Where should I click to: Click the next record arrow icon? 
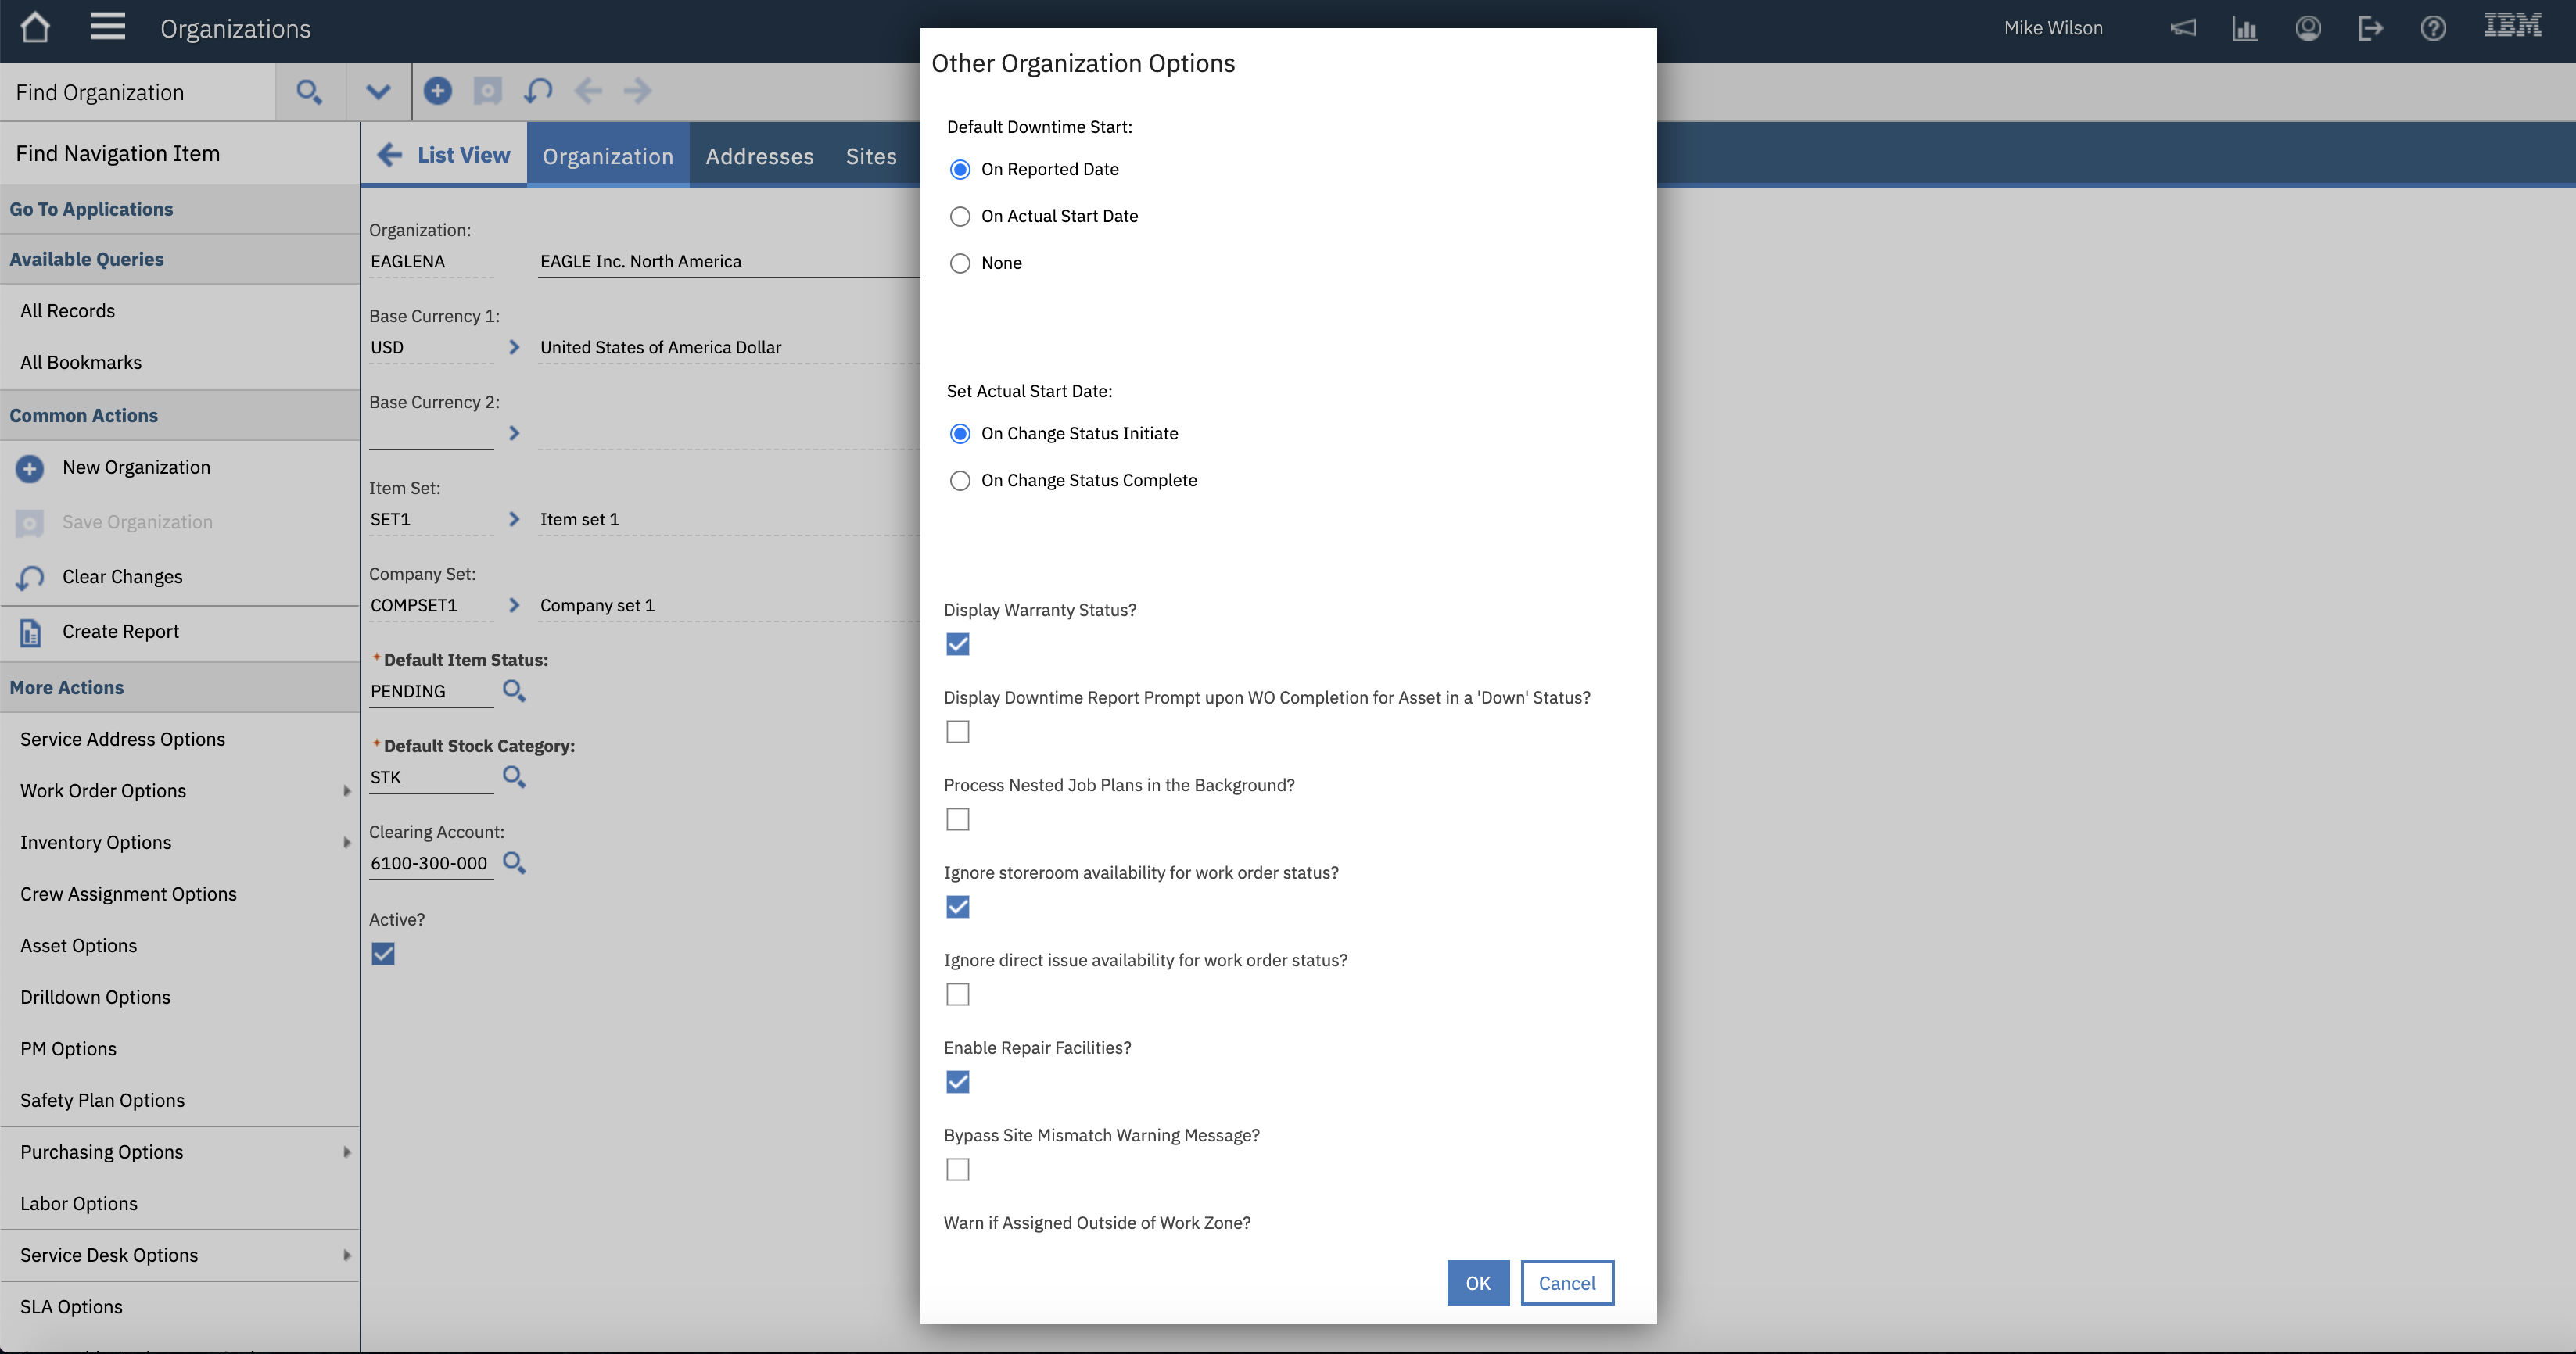[x=638, y=91]
